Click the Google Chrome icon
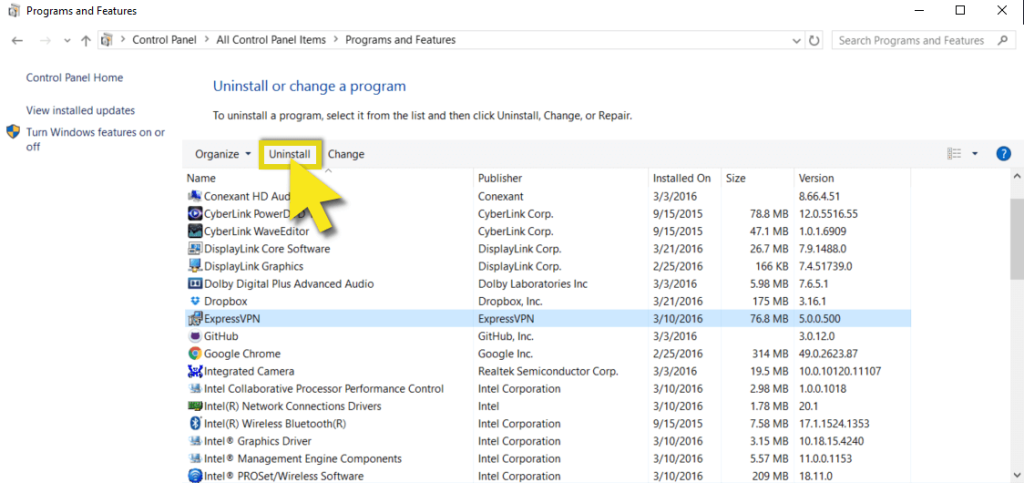This screenshot has height=483, width=1024. tap(194, 354)
